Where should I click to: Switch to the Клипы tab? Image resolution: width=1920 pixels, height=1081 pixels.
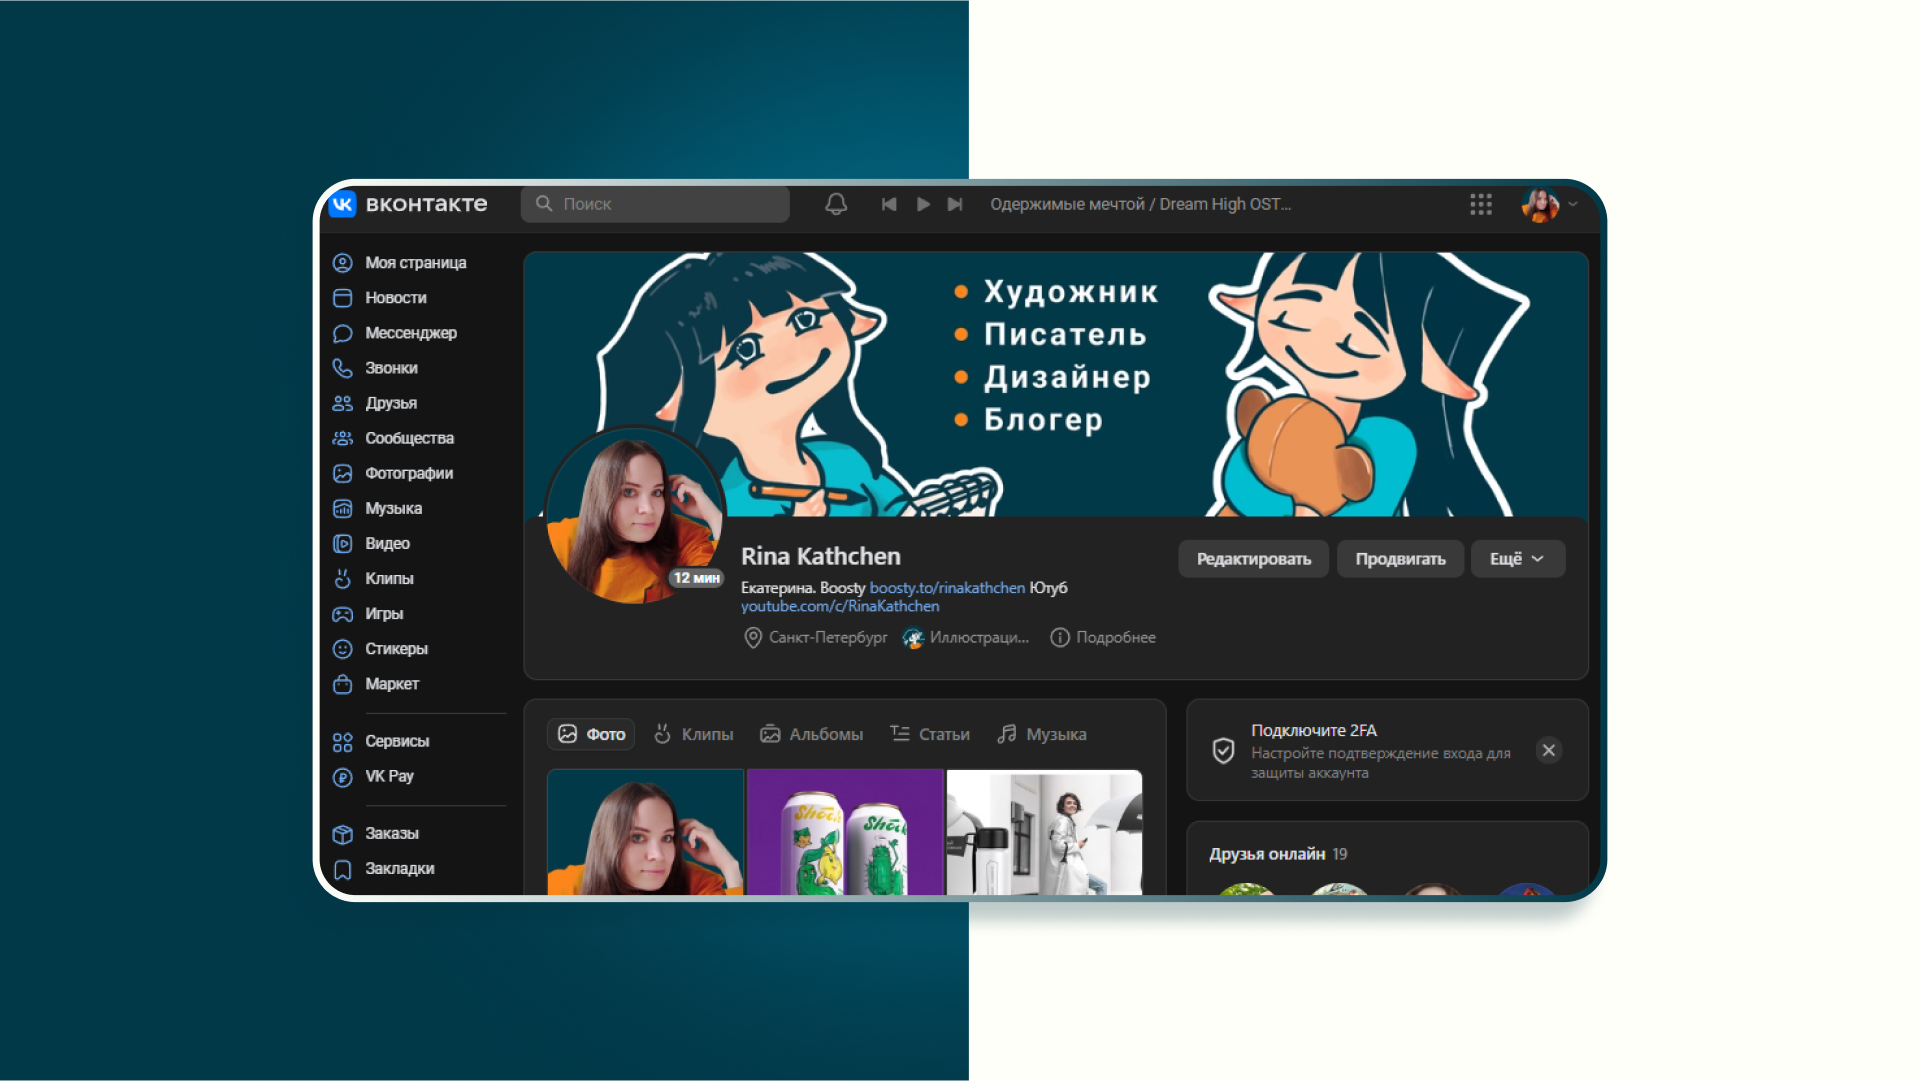tap(694, 734)
